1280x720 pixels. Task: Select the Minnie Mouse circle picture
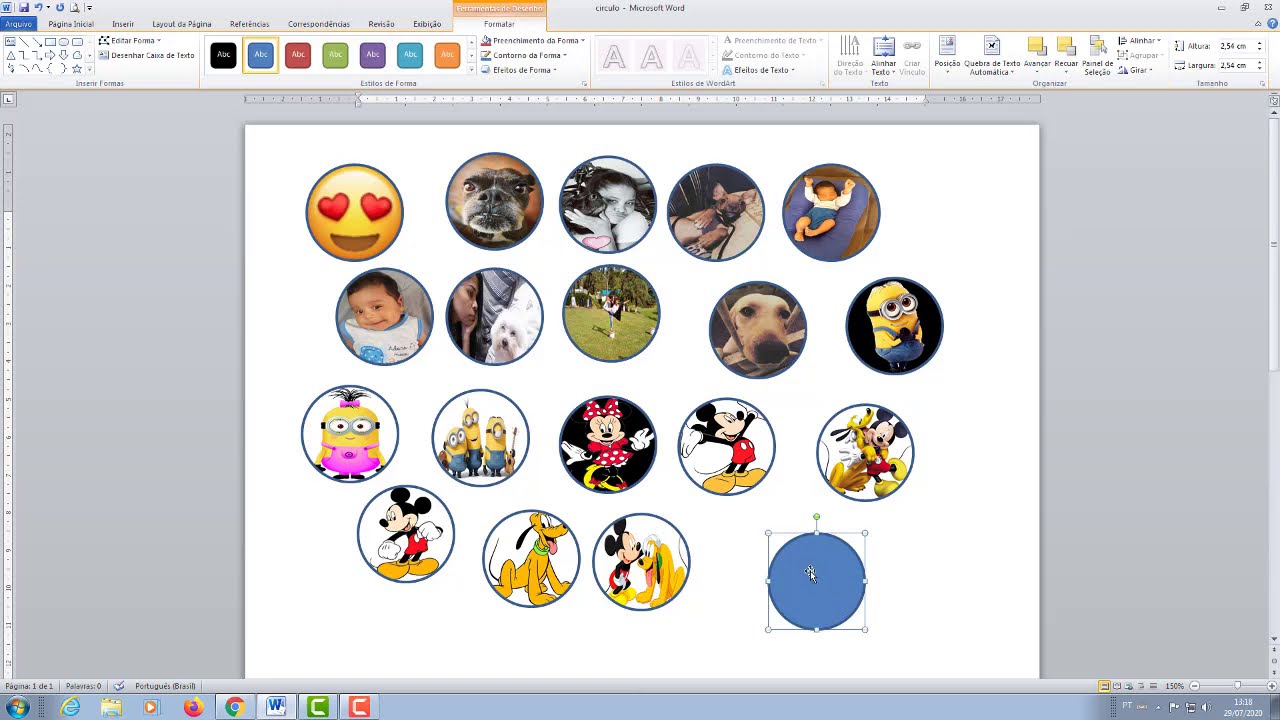(608, 444)
